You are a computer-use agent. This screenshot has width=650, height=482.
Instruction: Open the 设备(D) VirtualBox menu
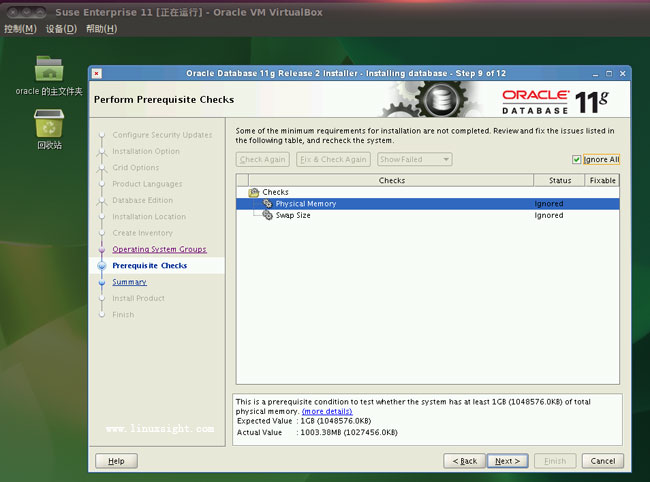(x=61, y=29)
